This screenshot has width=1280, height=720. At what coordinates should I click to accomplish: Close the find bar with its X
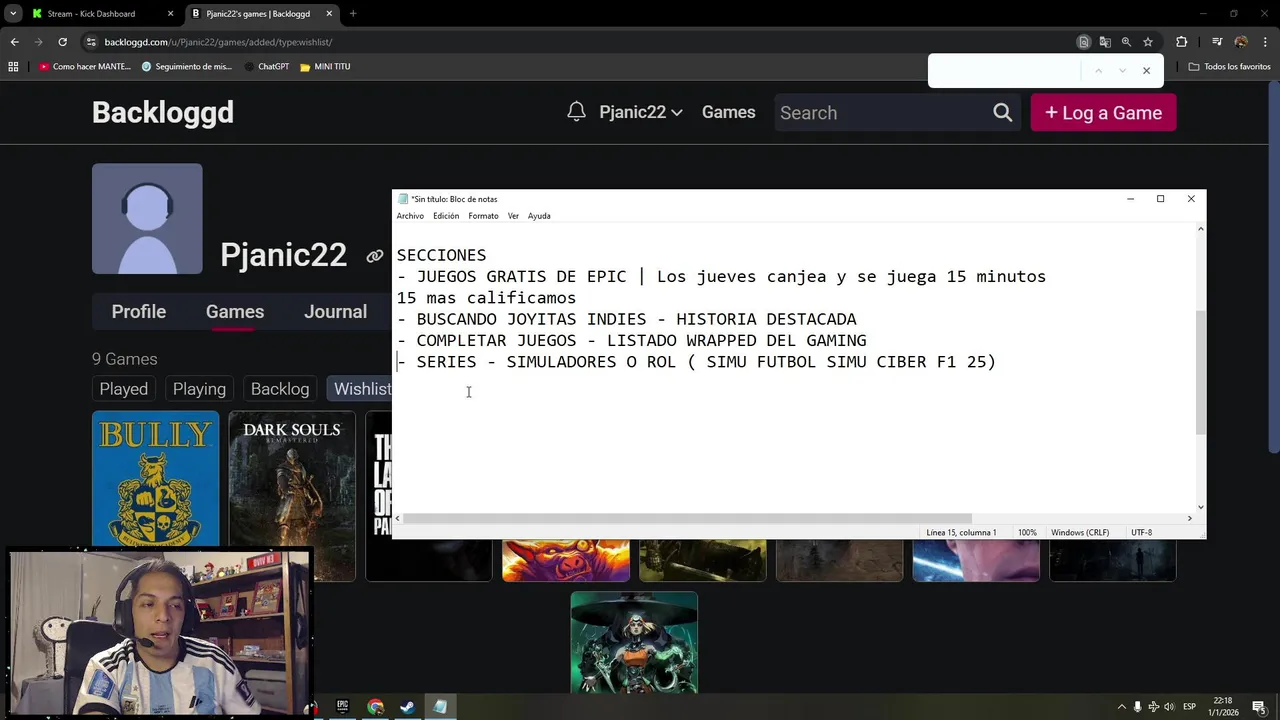click(x=1146, y=71)
